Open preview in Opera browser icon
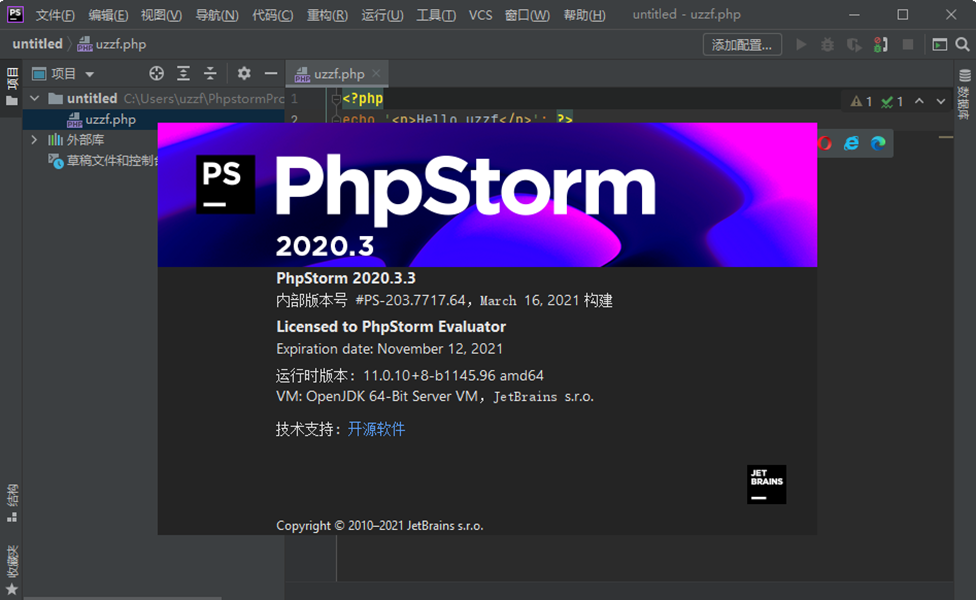Image resolution: width=976 pixels, height=600 pixels. point(825,144)
